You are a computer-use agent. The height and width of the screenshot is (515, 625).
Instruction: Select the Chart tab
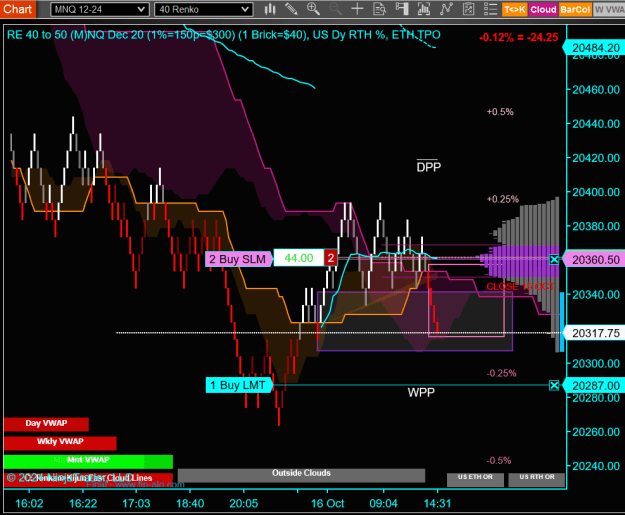click(18, 9)
